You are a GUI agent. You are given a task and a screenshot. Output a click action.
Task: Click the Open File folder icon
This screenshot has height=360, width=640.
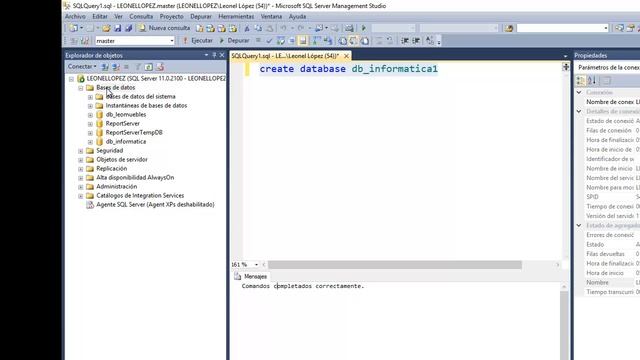click(106, 28)
